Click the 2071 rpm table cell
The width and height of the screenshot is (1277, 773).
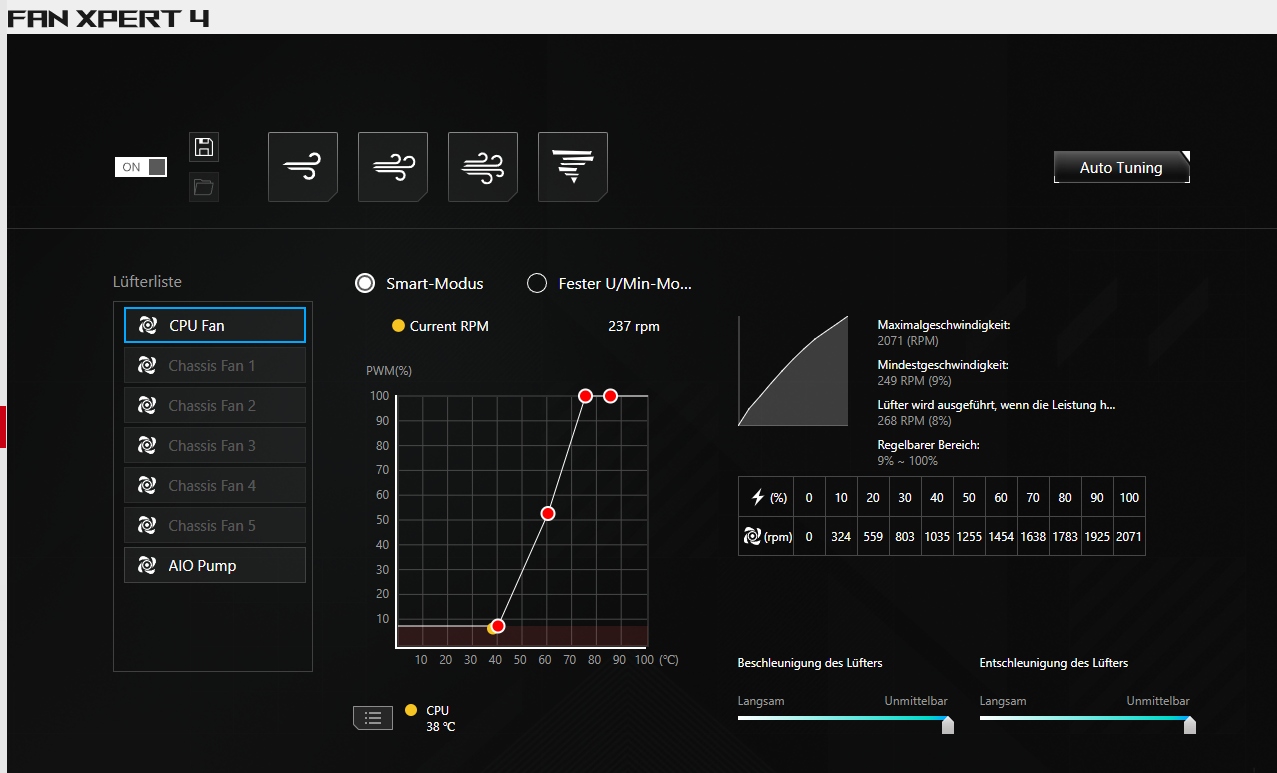[x=1129, y=536]
